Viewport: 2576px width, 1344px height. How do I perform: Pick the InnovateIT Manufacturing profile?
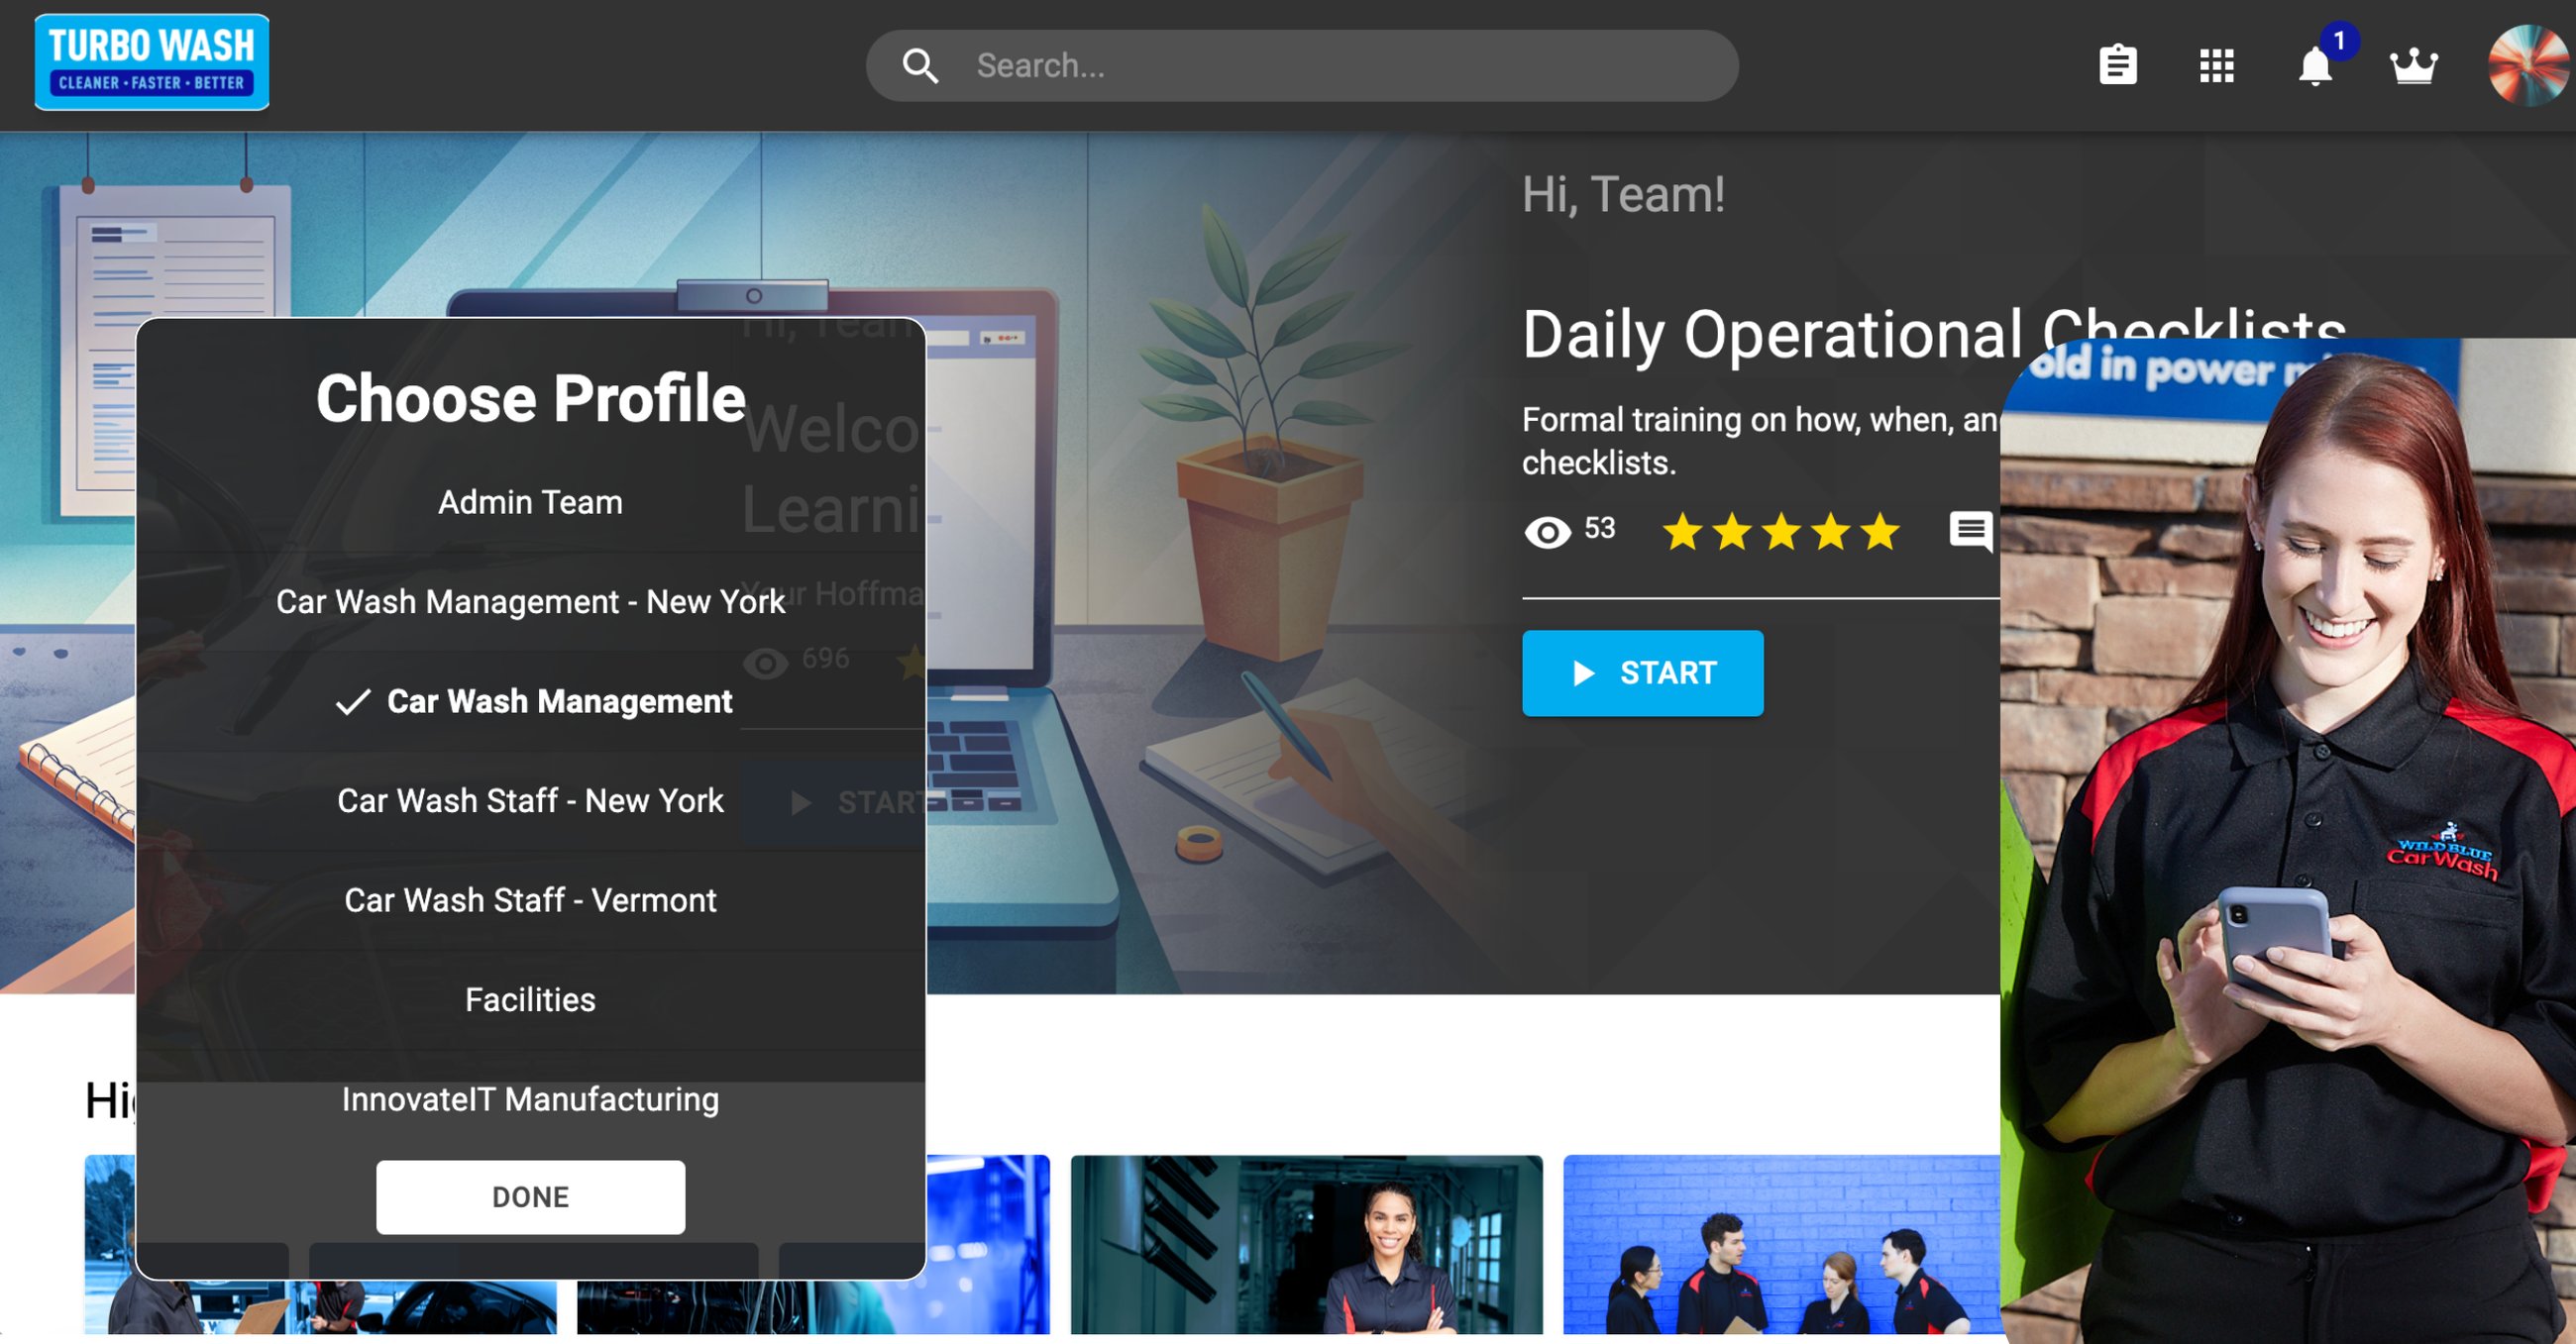point(531,1099)
